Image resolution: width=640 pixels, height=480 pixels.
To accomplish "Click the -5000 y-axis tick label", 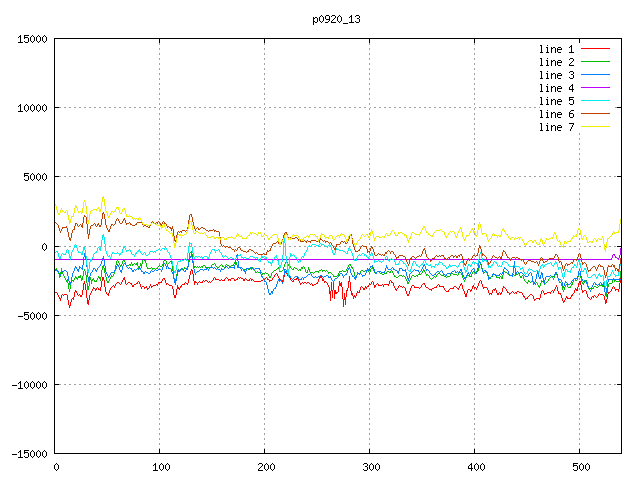I will tap(31, 316).
